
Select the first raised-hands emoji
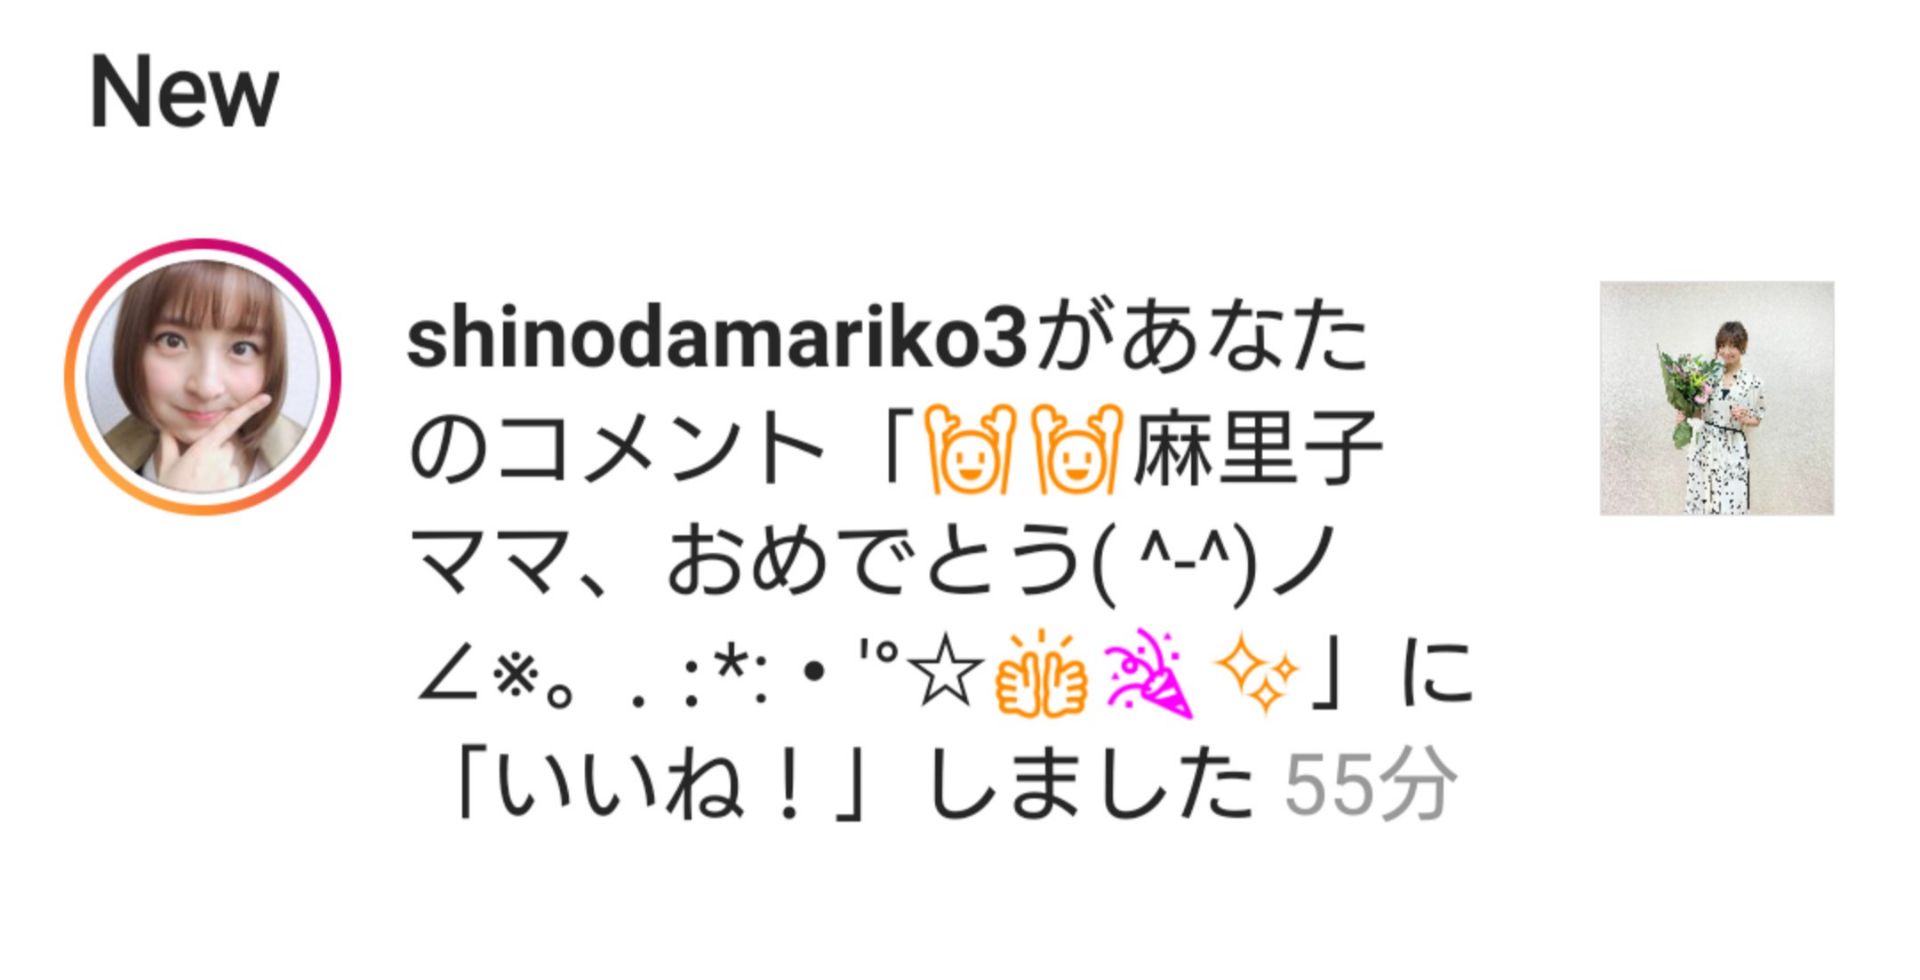pos(968,450)
